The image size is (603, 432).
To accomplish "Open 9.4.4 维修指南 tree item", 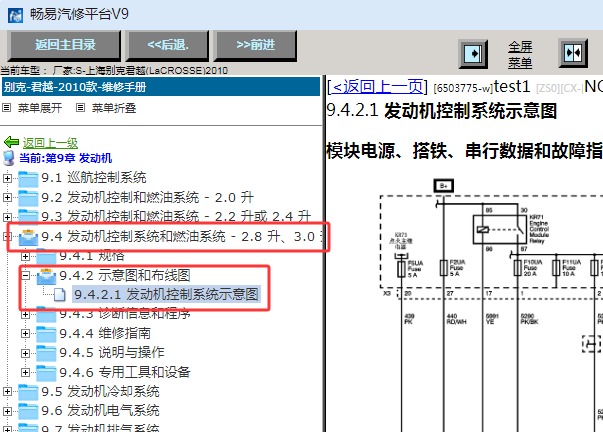I will (105, 333).
